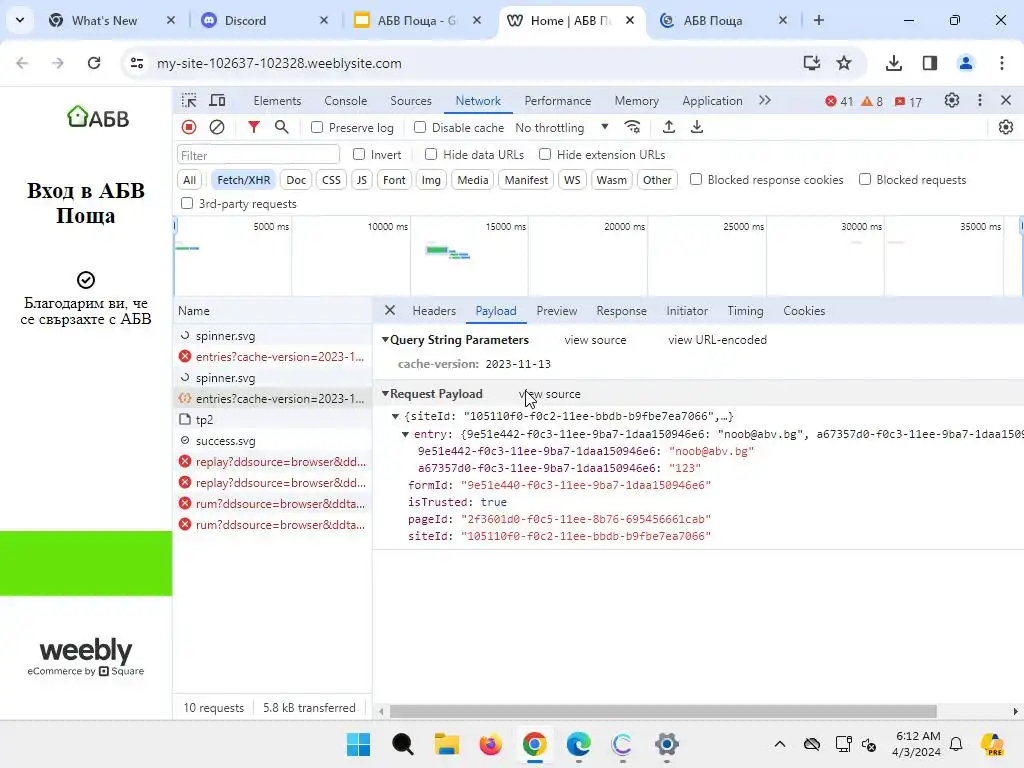Screen dimensions: 1024x768
Task: Click view URL-encoded link
Action: [x=717, y=340]
